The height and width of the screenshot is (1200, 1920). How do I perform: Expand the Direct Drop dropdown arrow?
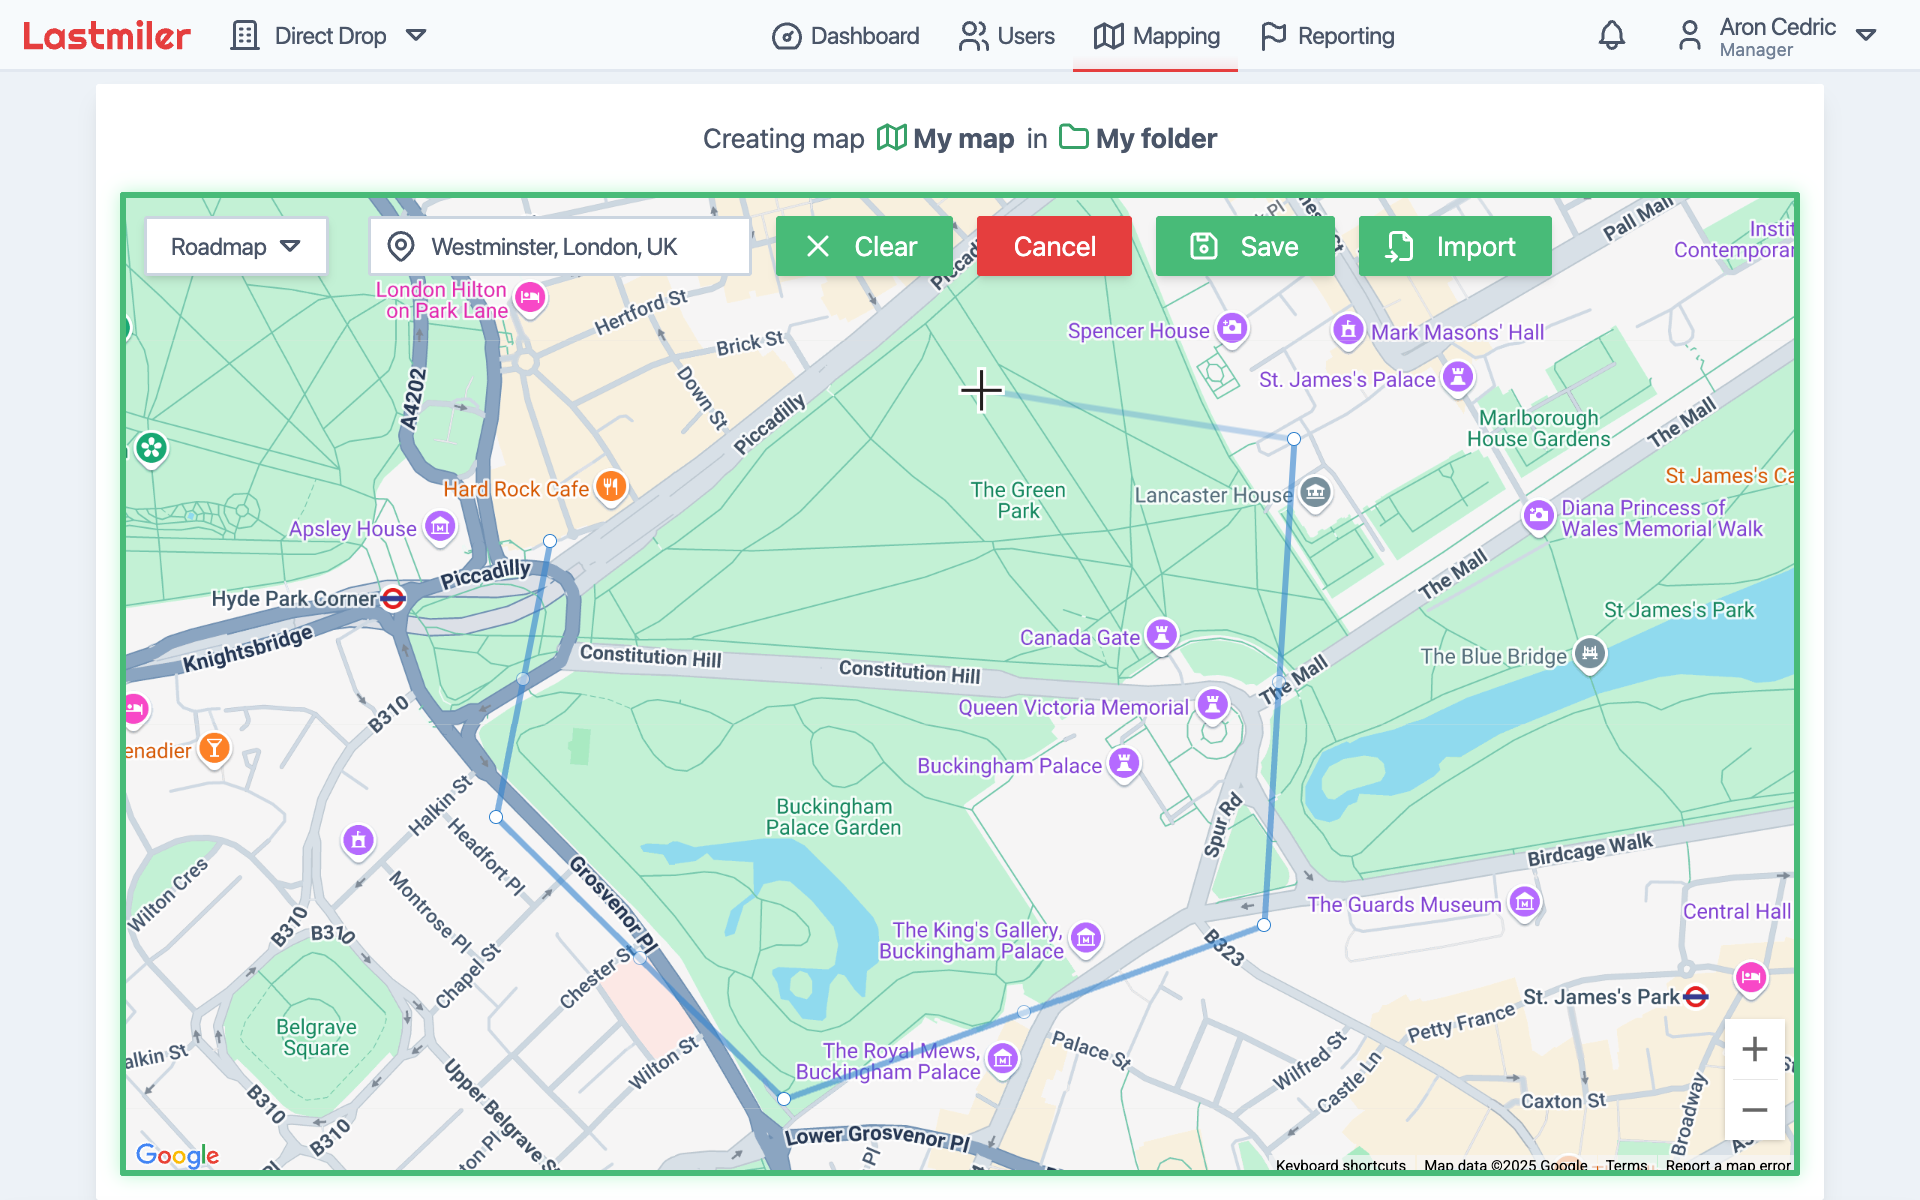[416, 36]
